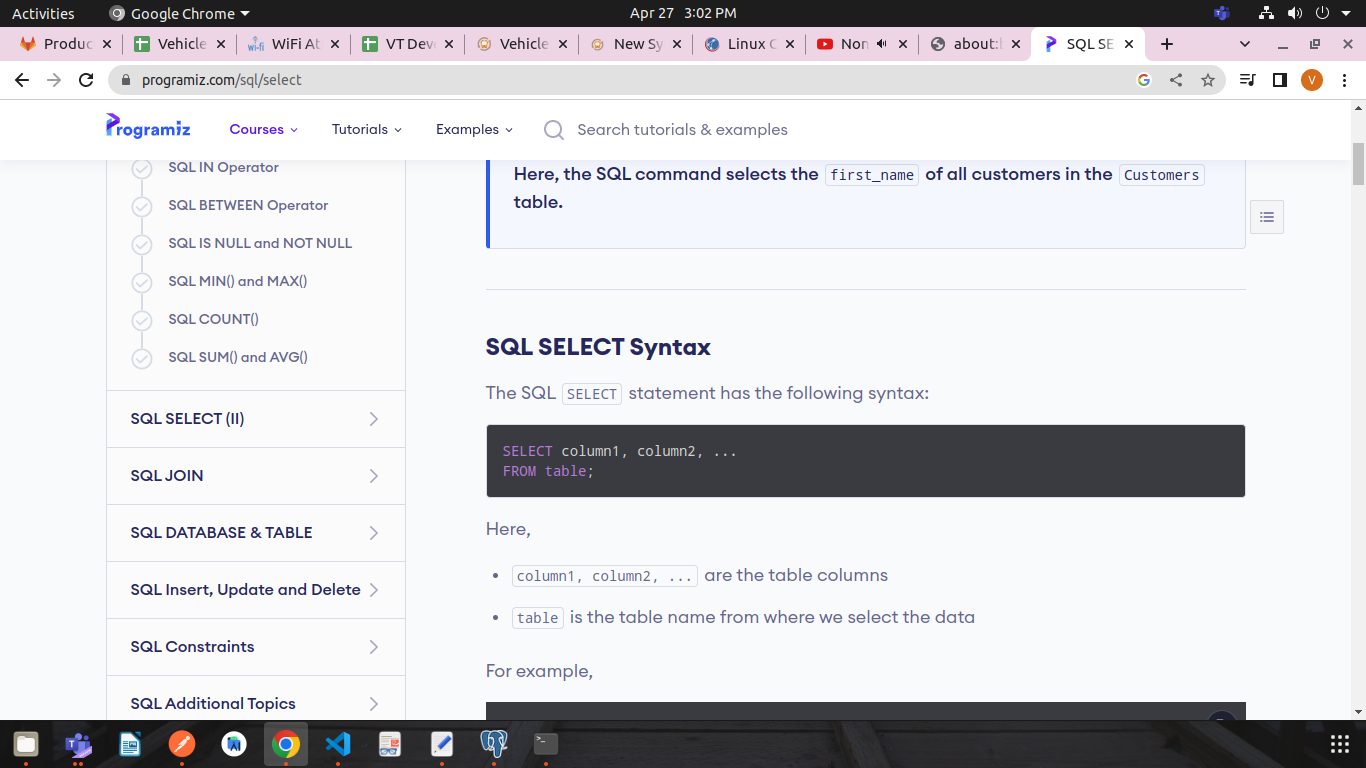Launch Visual Studio Code from the dock
Image resolution: width=1366 pixels, height=768 pixels.
(x=338, y=744)
